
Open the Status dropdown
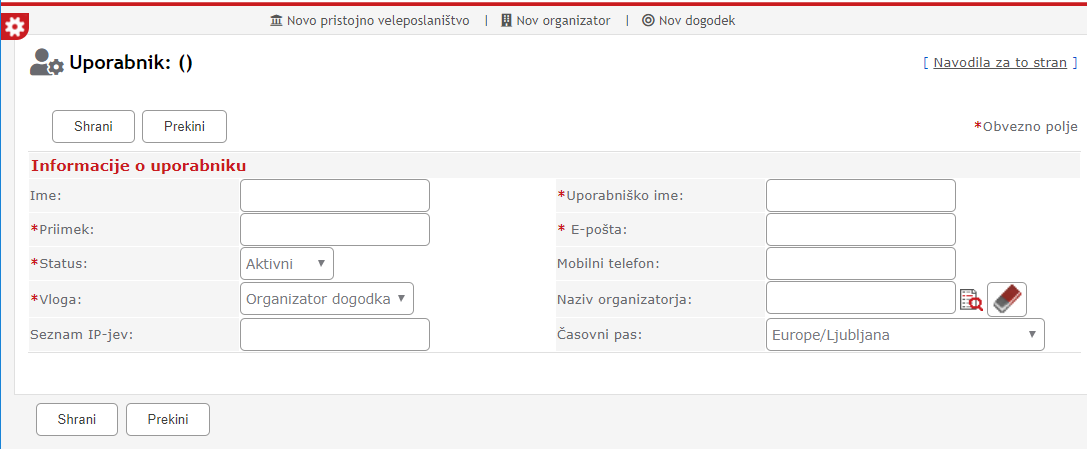click(287, 263)
